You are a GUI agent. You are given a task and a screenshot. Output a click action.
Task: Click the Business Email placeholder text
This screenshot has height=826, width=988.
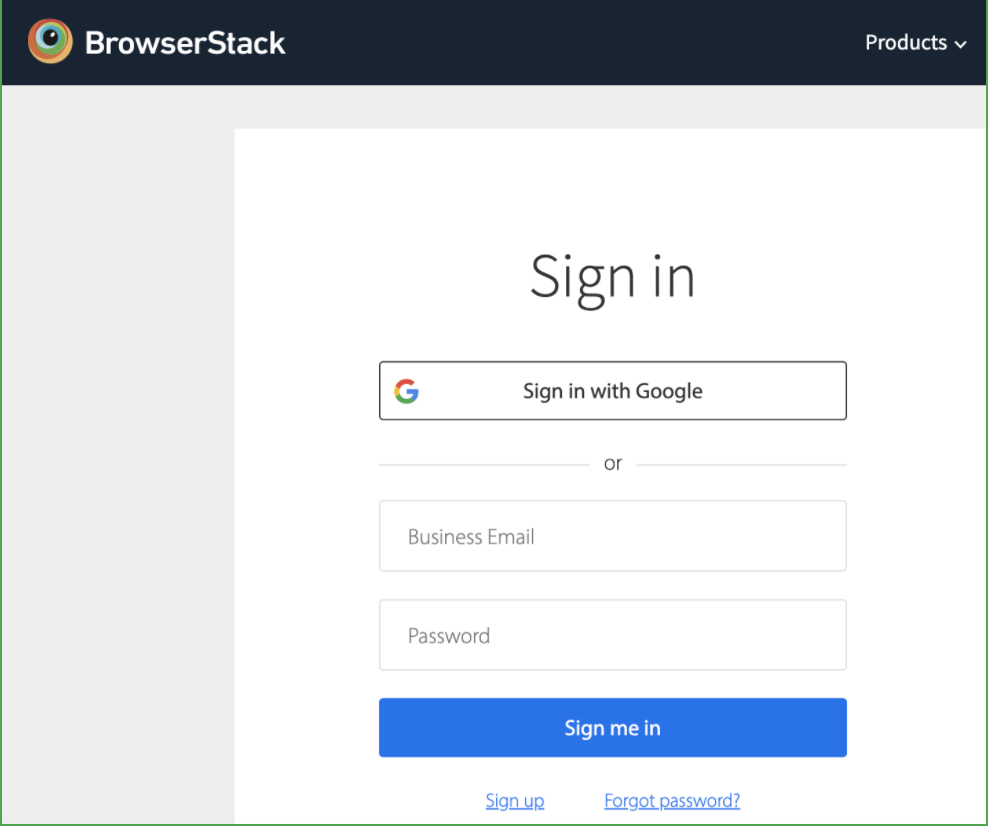471,536
